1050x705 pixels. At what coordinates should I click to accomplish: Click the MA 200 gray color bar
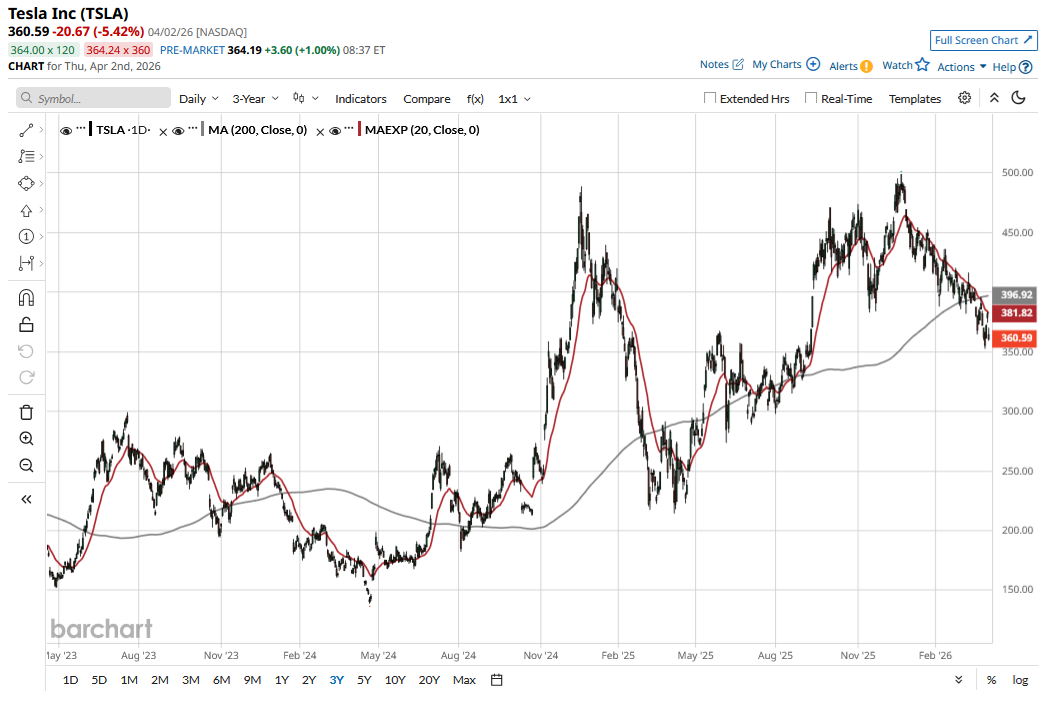tap(202, 129)
